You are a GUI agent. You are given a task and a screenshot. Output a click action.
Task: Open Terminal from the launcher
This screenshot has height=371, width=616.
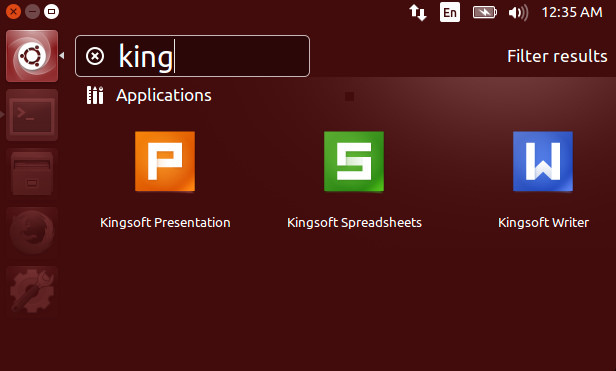(32, 115)
